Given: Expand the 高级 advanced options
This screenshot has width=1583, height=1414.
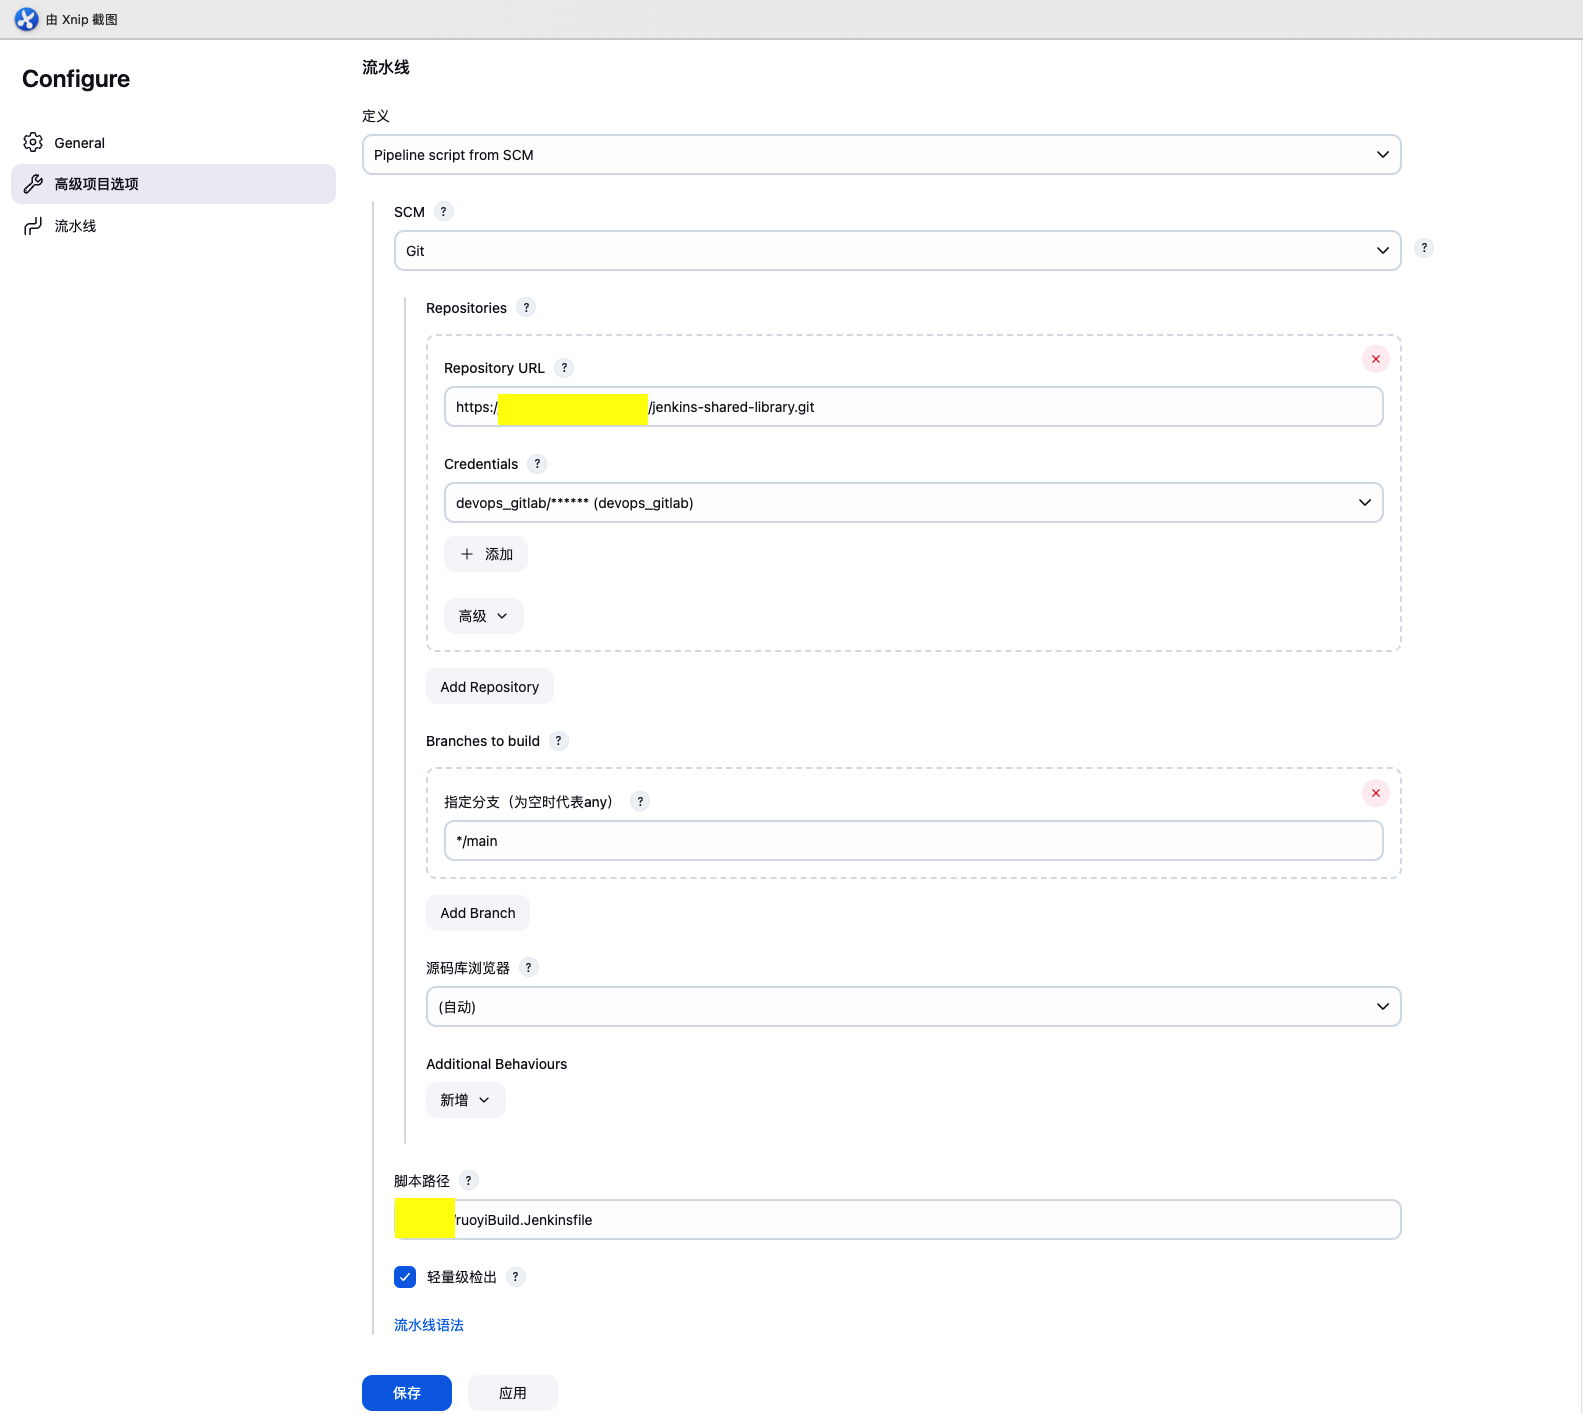Looking at the screenshot, I should [x=483, y=616].
